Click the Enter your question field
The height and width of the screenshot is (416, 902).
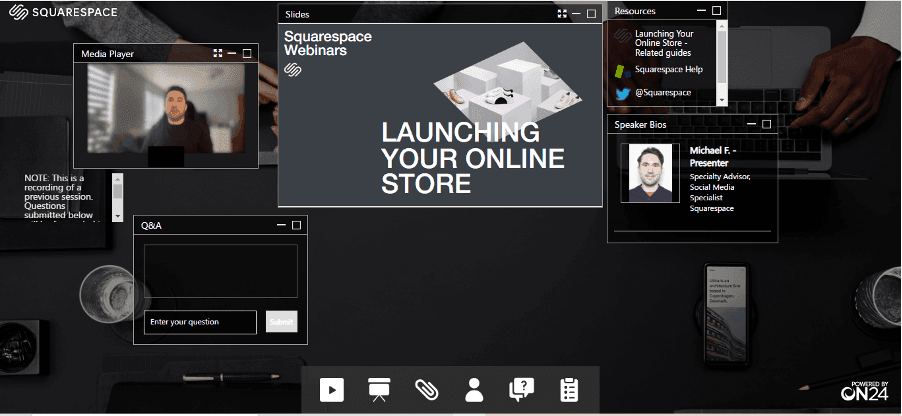click(200, 322)
